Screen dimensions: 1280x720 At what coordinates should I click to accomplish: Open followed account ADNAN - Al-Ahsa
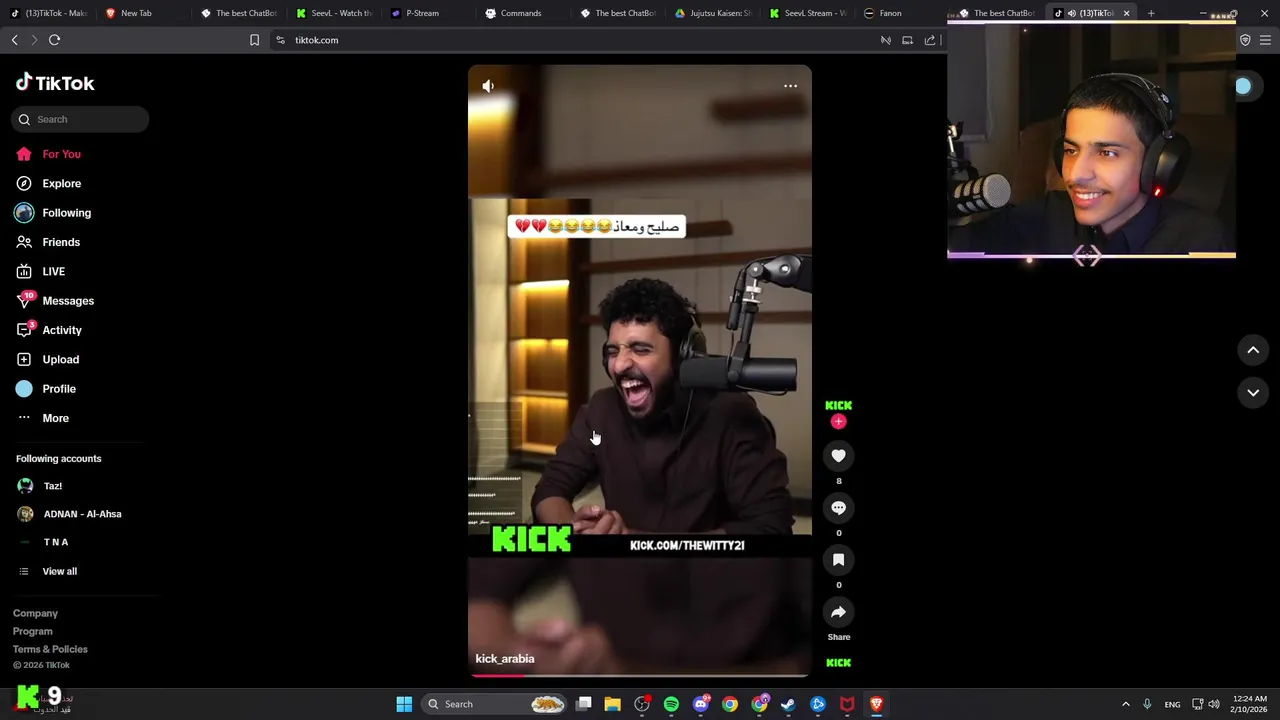click(x=80, y=514)
